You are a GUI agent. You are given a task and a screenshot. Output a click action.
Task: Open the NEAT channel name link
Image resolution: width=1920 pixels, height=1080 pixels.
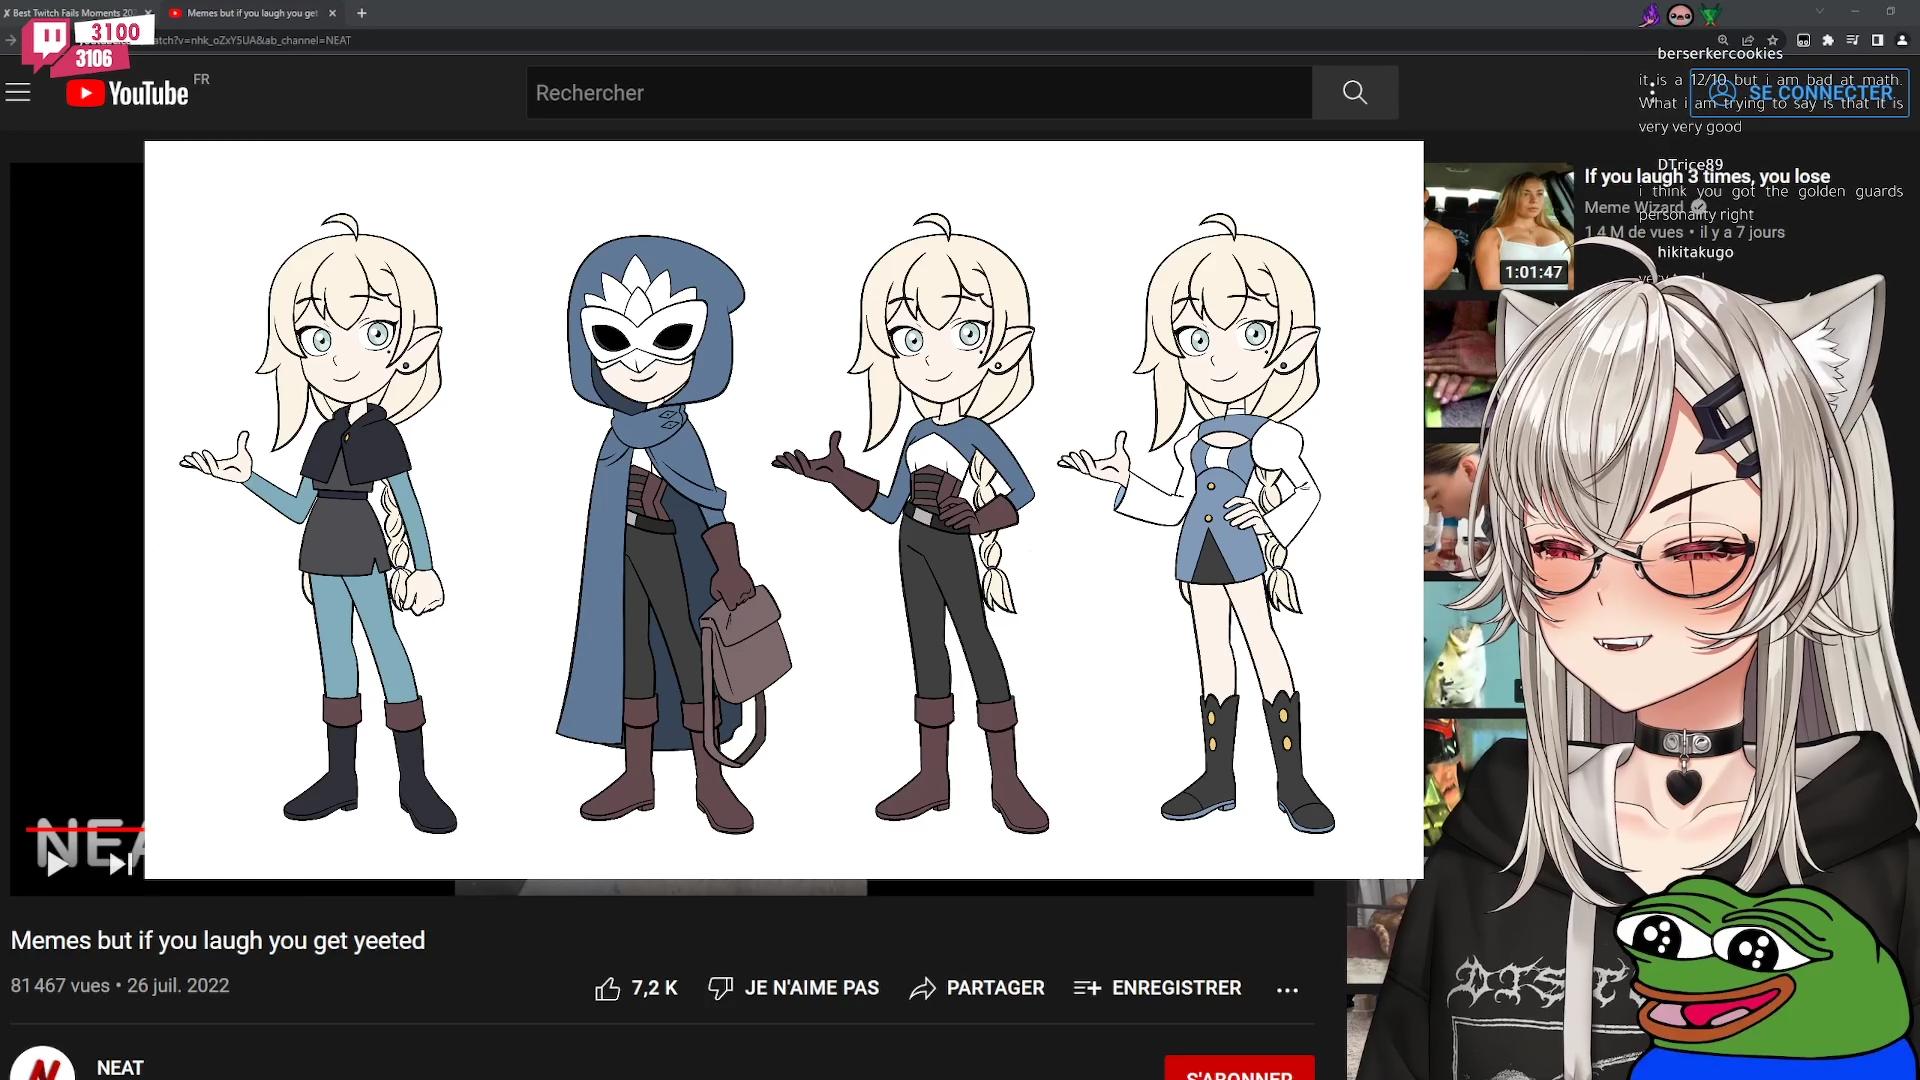click(x=120, y=1067)
